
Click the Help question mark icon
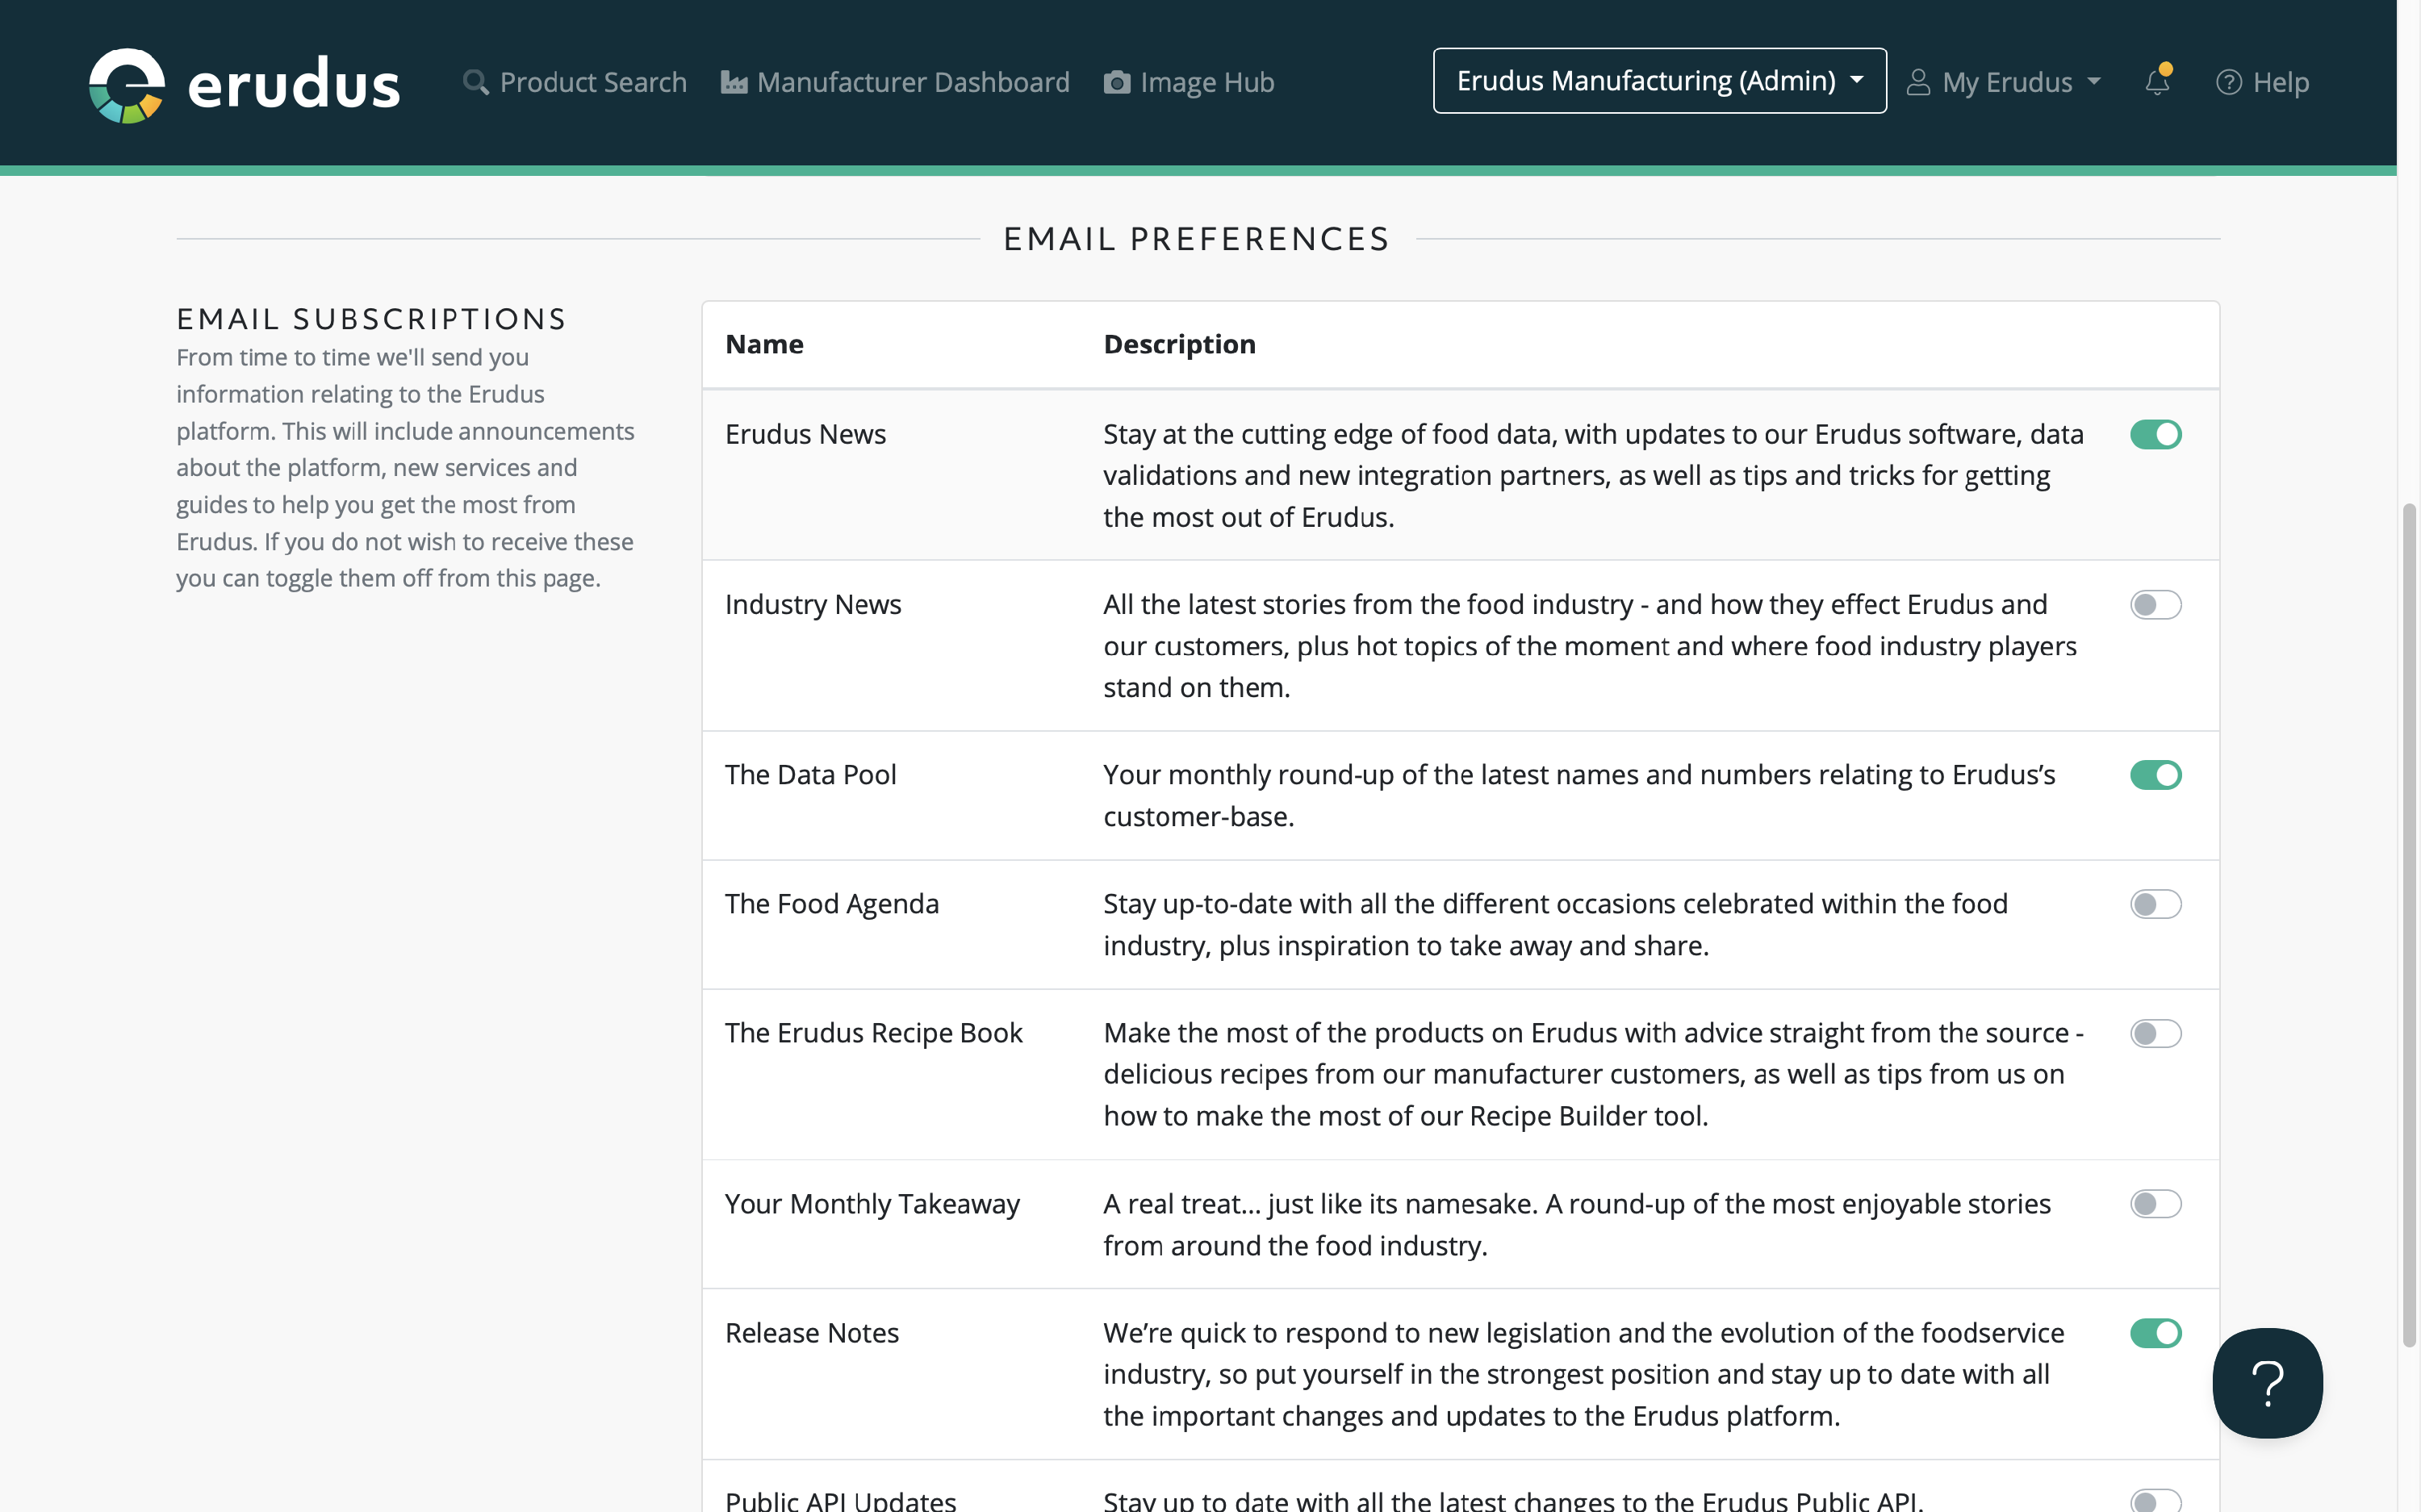click(x=2228, y=82)
